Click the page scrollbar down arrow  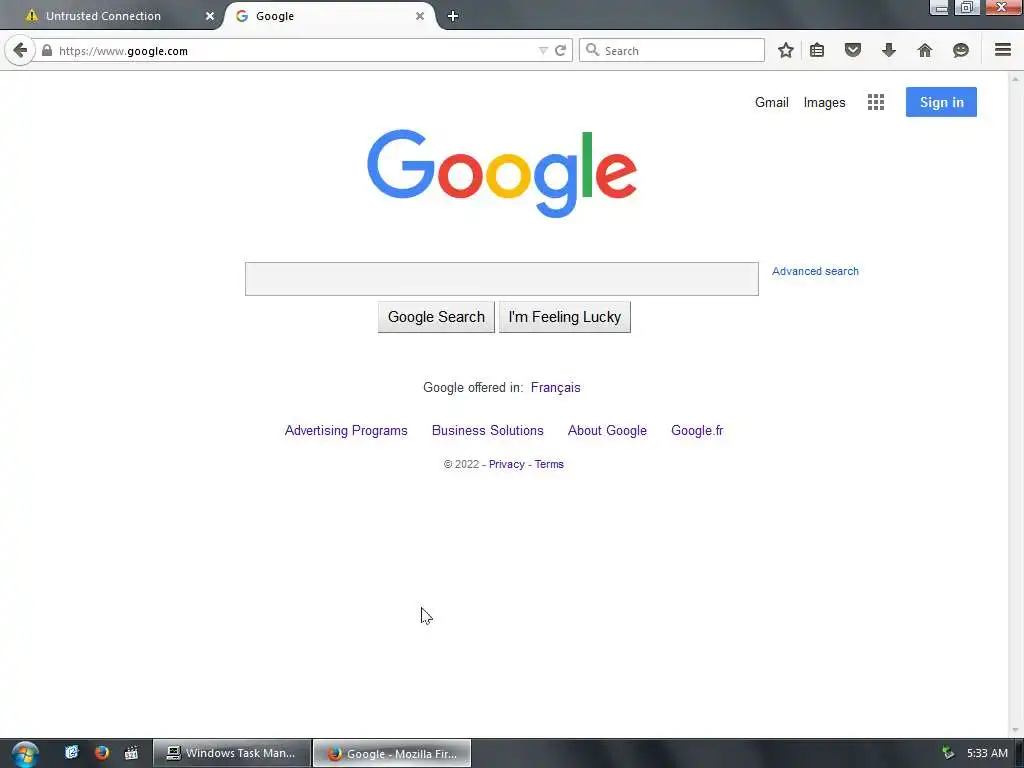1016,729
